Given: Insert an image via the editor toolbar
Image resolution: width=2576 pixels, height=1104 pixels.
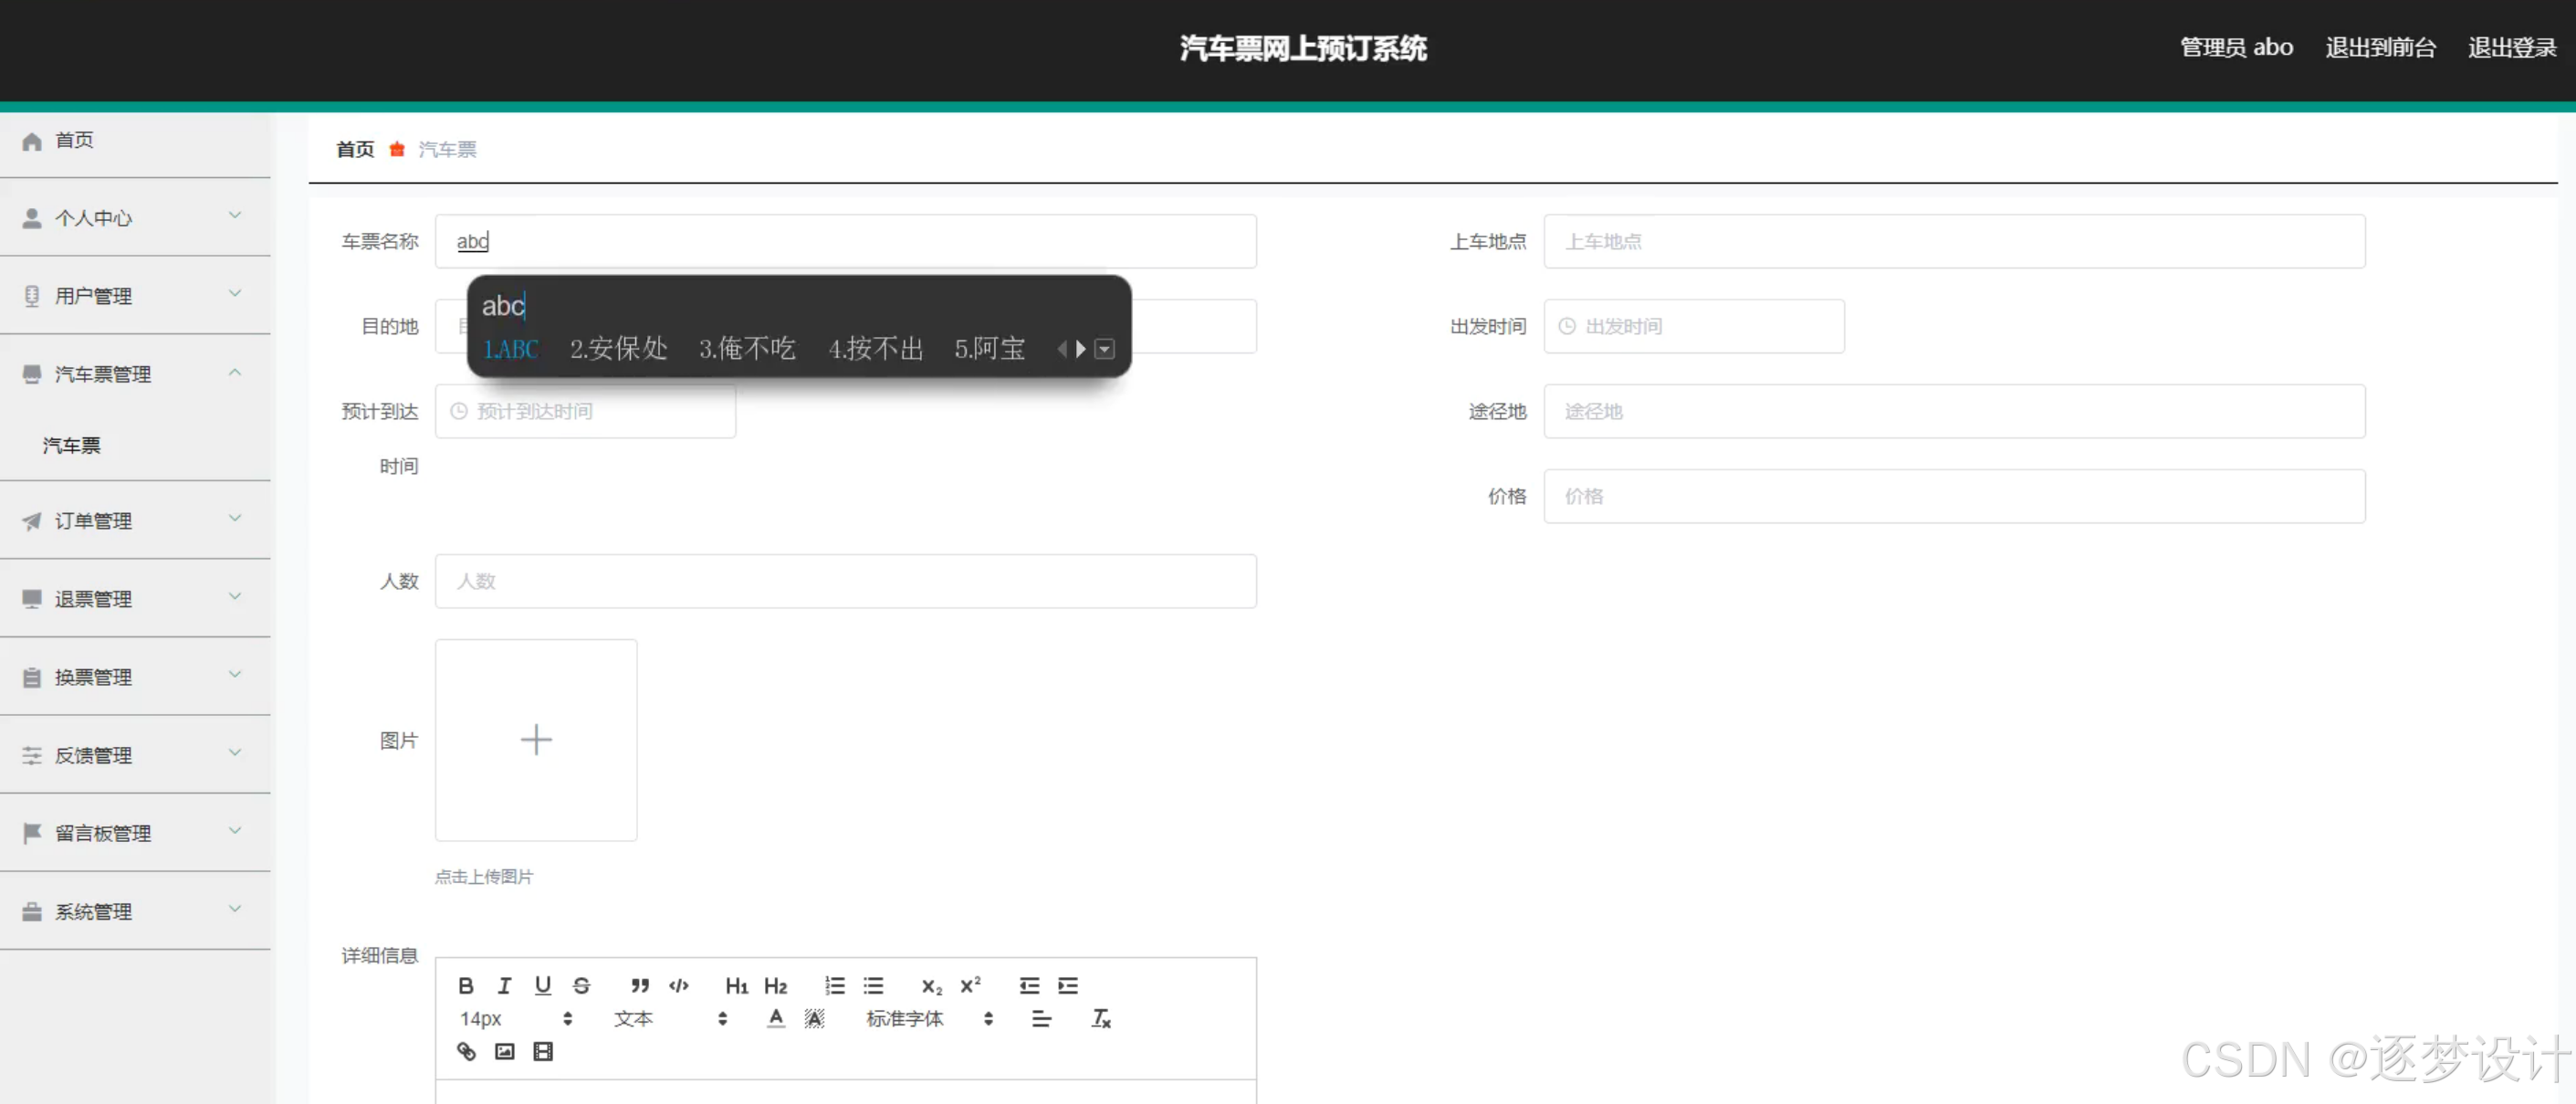Looking at the screenshot, I should [x=504, y=1051].
